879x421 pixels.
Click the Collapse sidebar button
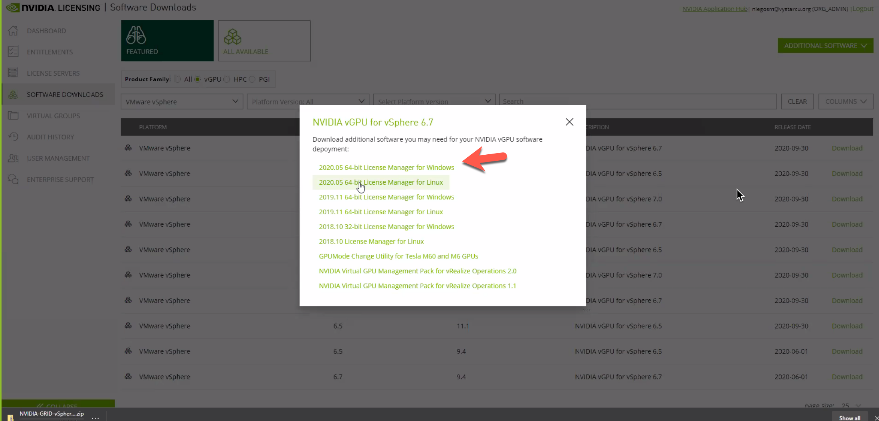point(58,404)
